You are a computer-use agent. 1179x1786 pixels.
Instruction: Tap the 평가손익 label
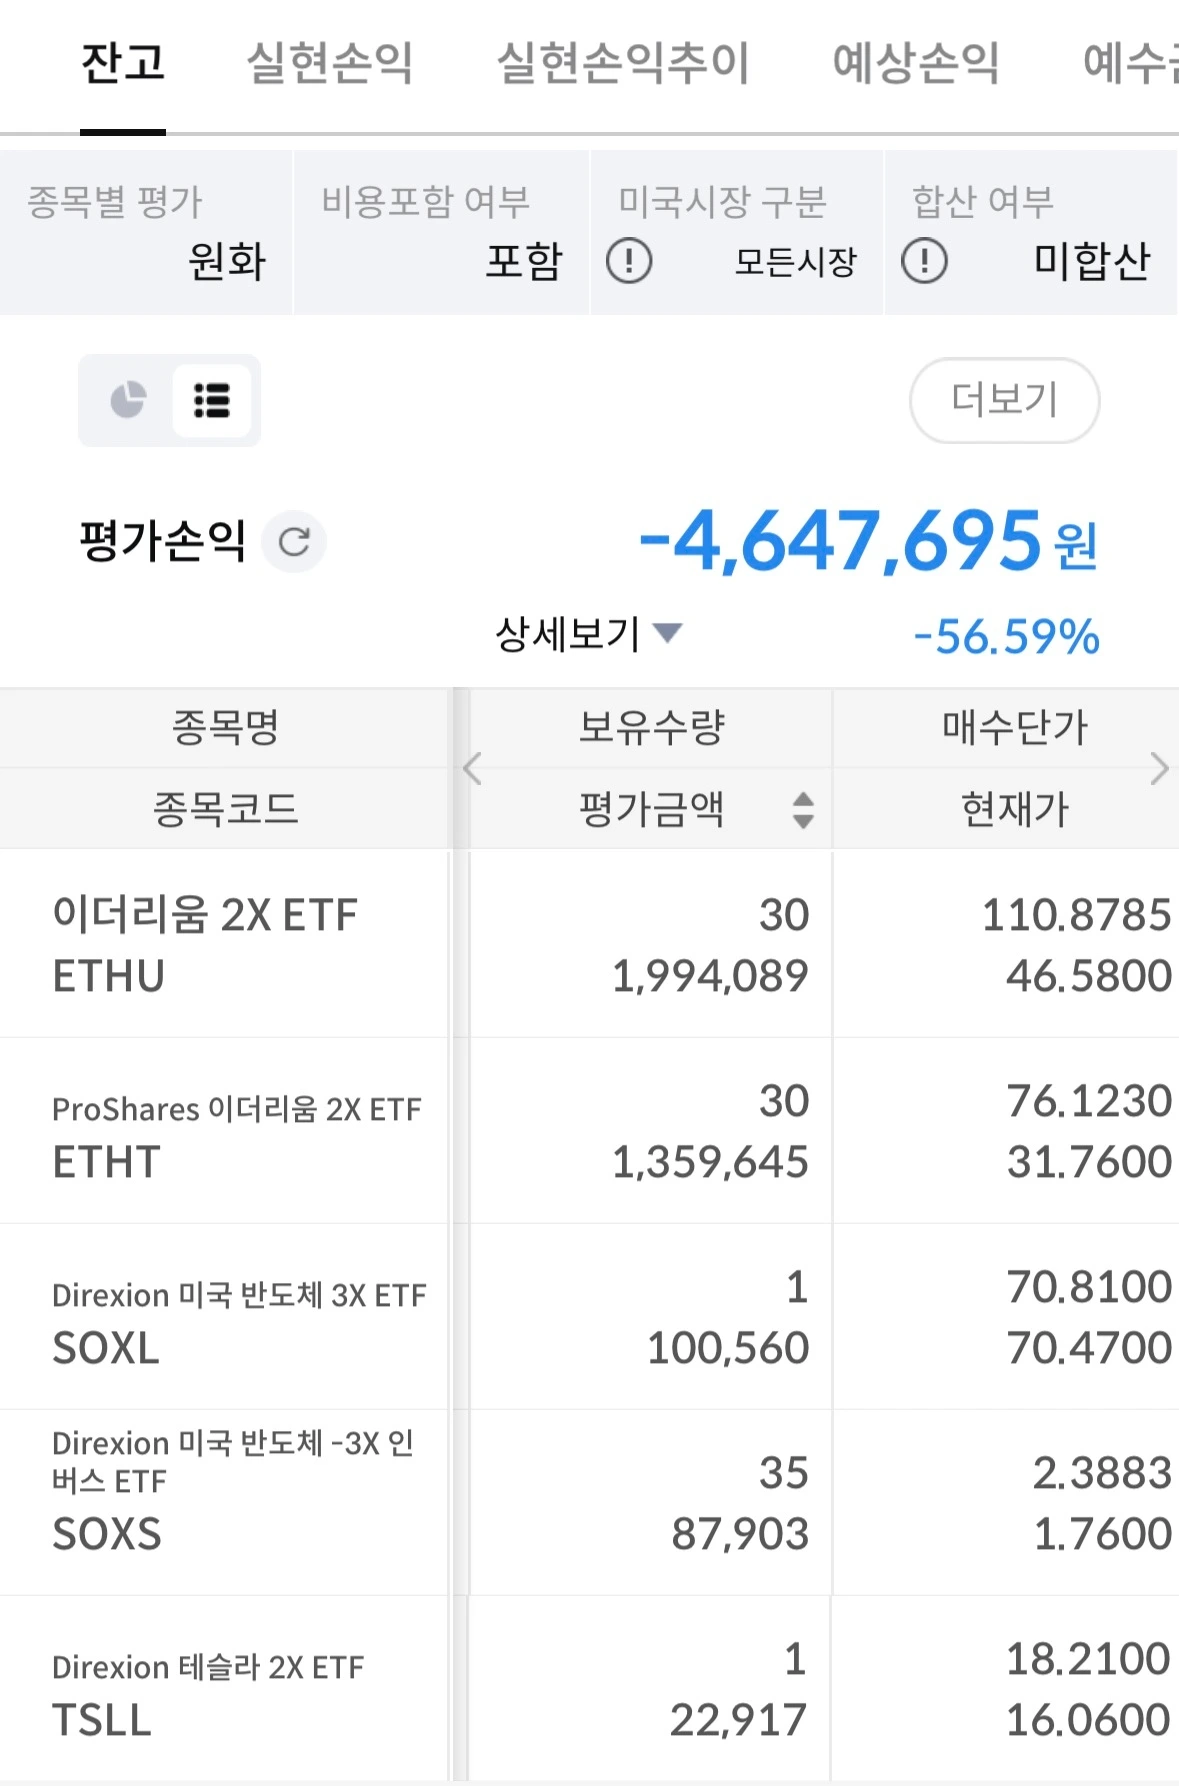click(163, 541)
